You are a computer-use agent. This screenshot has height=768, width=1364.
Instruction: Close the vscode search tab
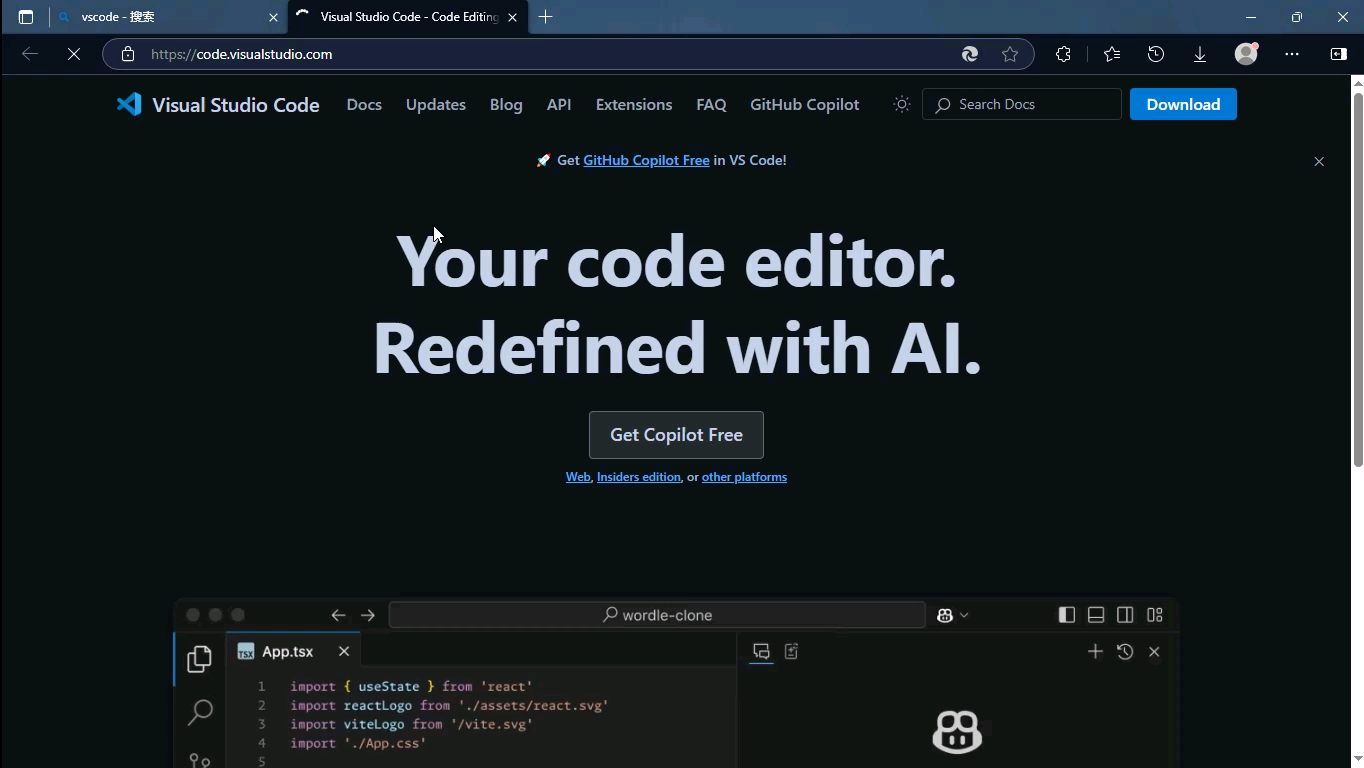273,17
